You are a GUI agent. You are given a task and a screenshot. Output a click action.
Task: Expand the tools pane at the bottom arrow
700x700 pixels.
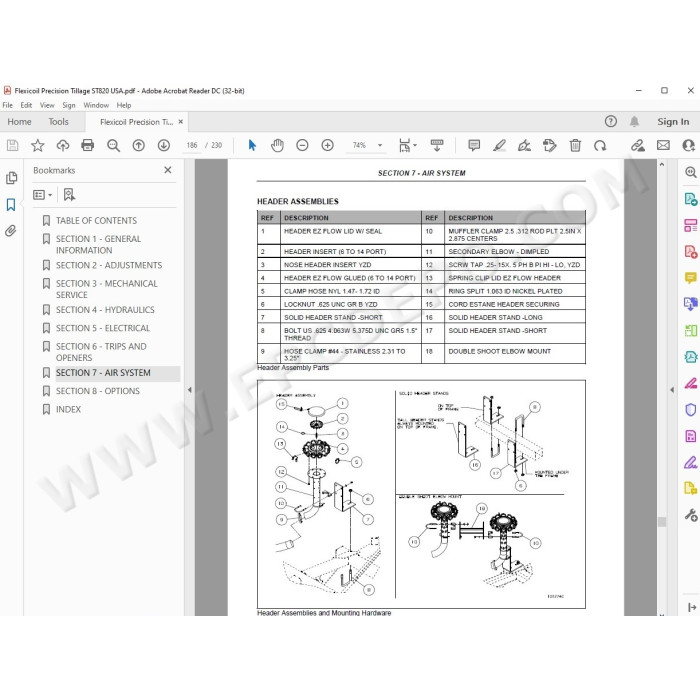coord(692,607)
